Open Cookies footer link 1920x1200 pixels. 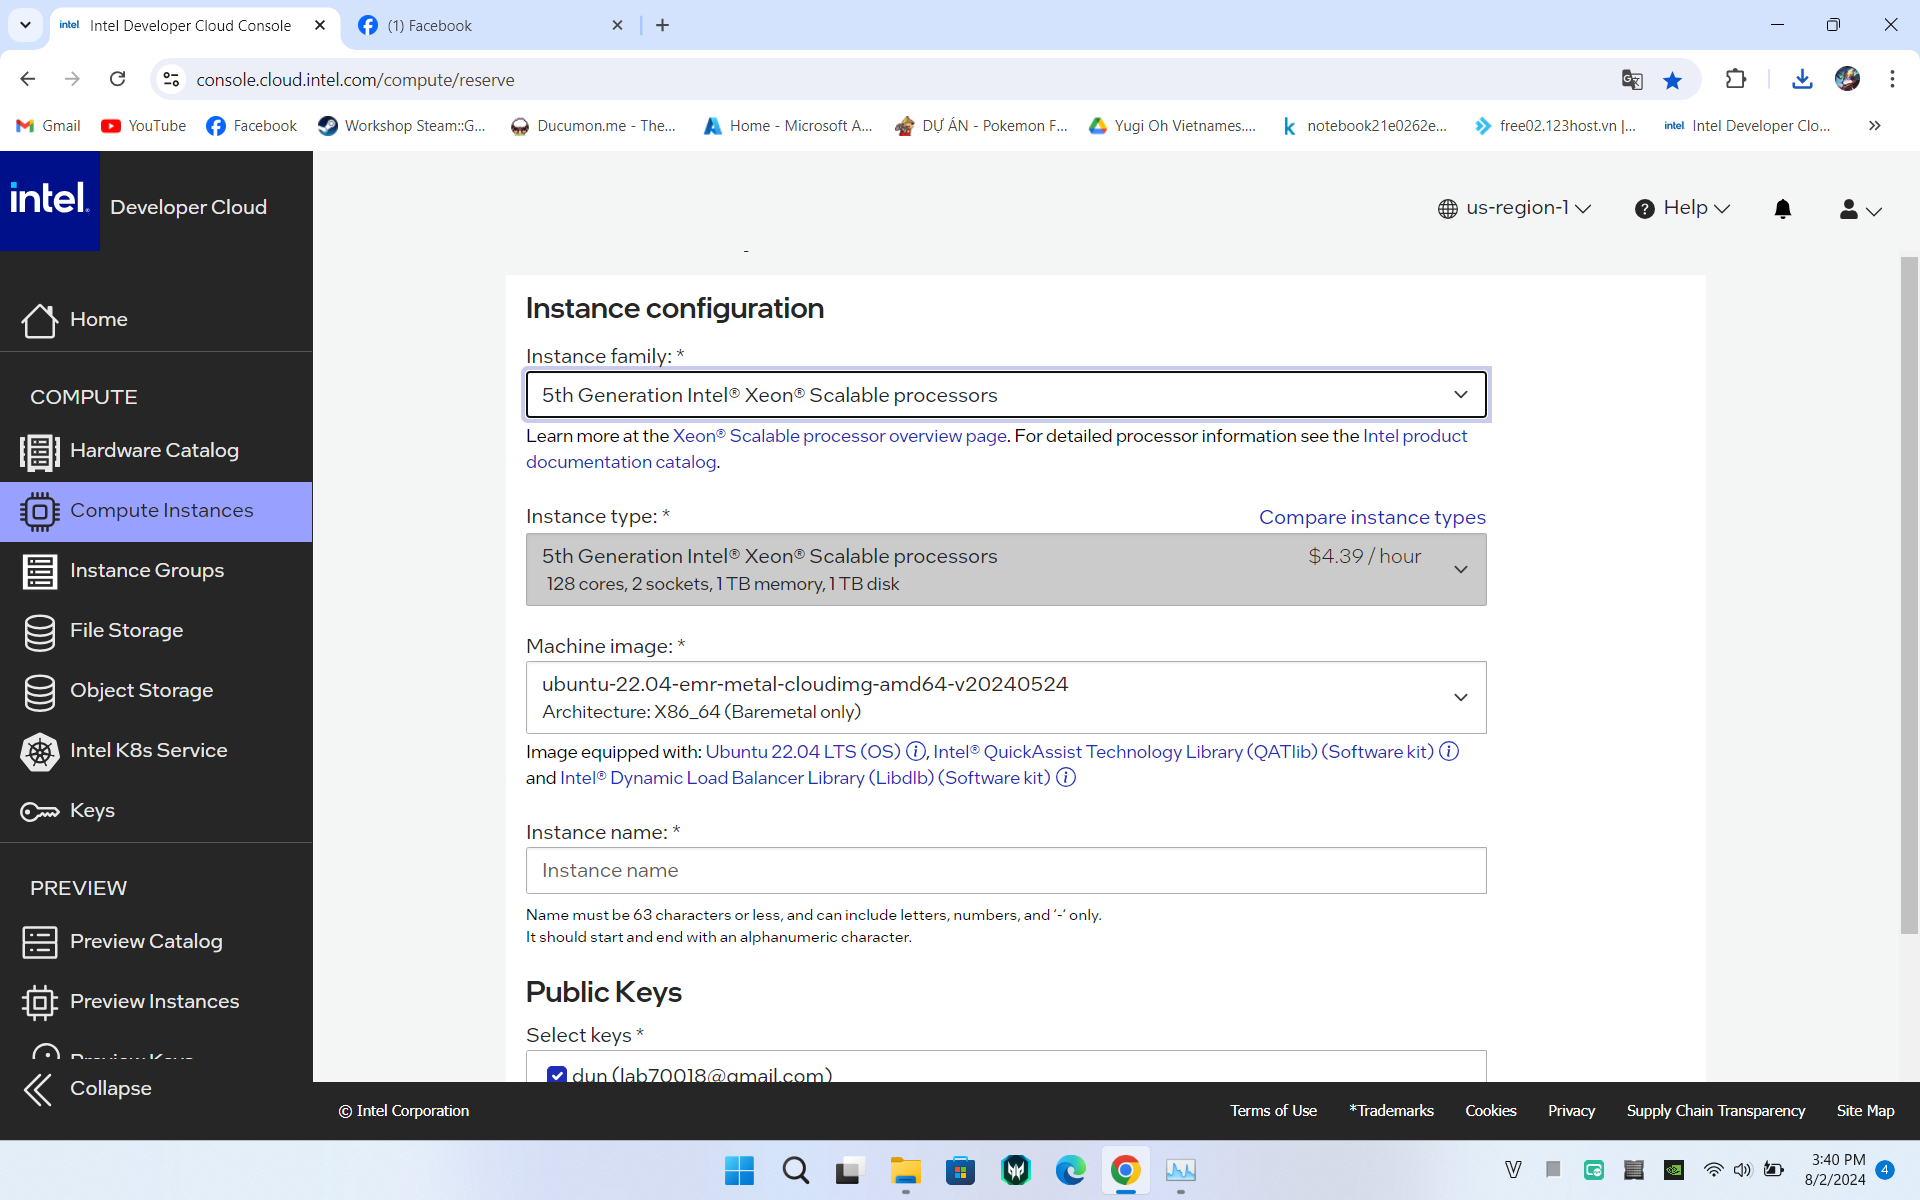coord(1491,1111)
